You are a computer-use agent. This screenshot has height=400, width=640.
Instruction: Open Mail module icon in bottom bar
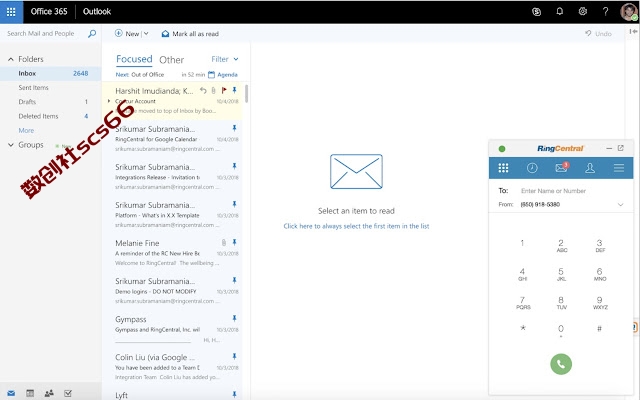pyautogui.click(x=11, y=393)
